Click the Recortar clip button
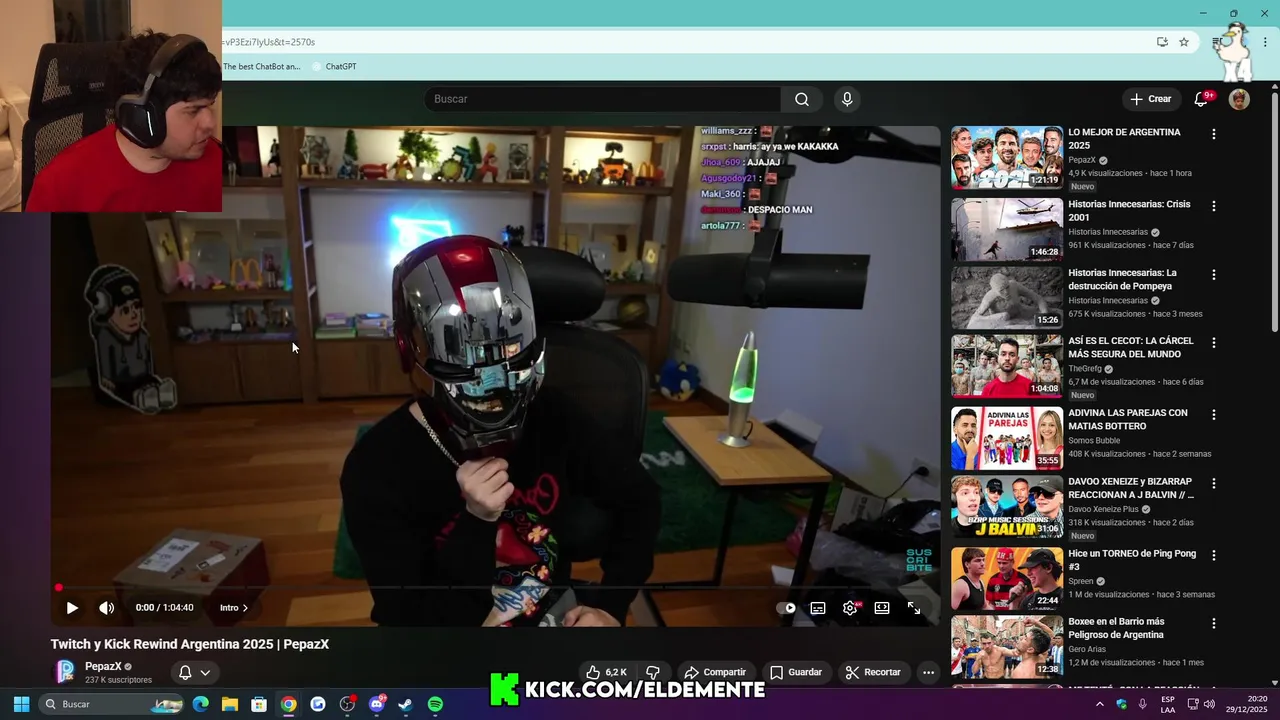The image size is (1280, 720). tap(873, 672)
